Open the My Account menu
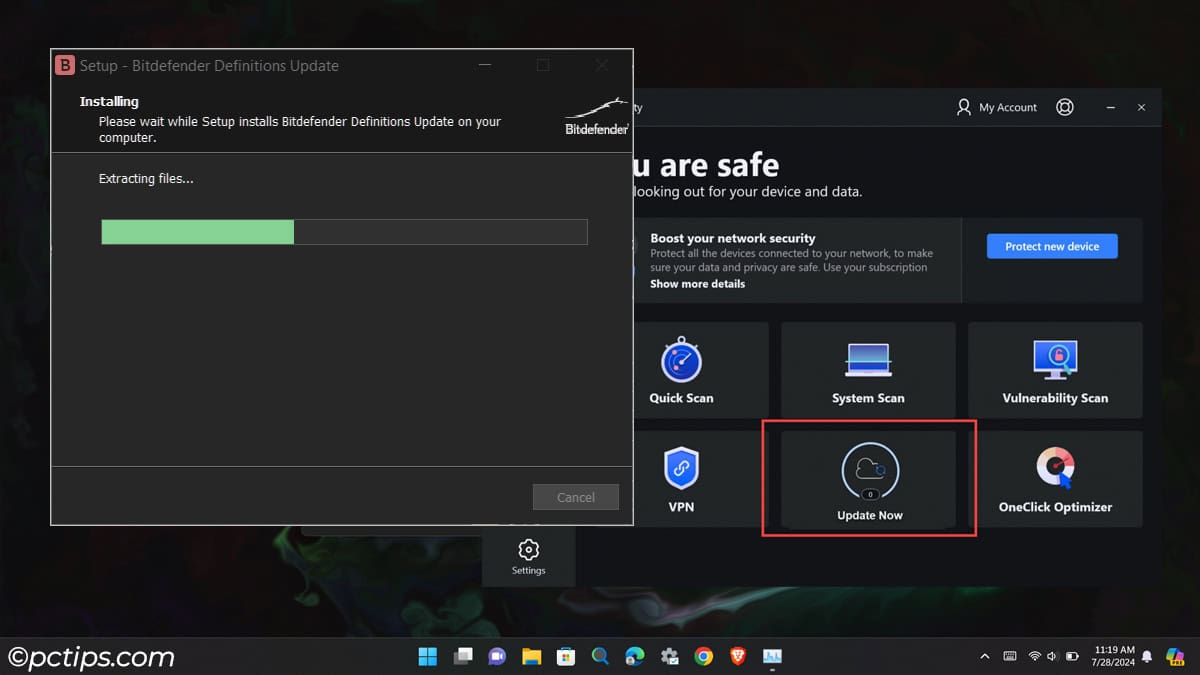The width and height of the screenshot is (1200, 675). pyautogui.click(x=996, y=107)
